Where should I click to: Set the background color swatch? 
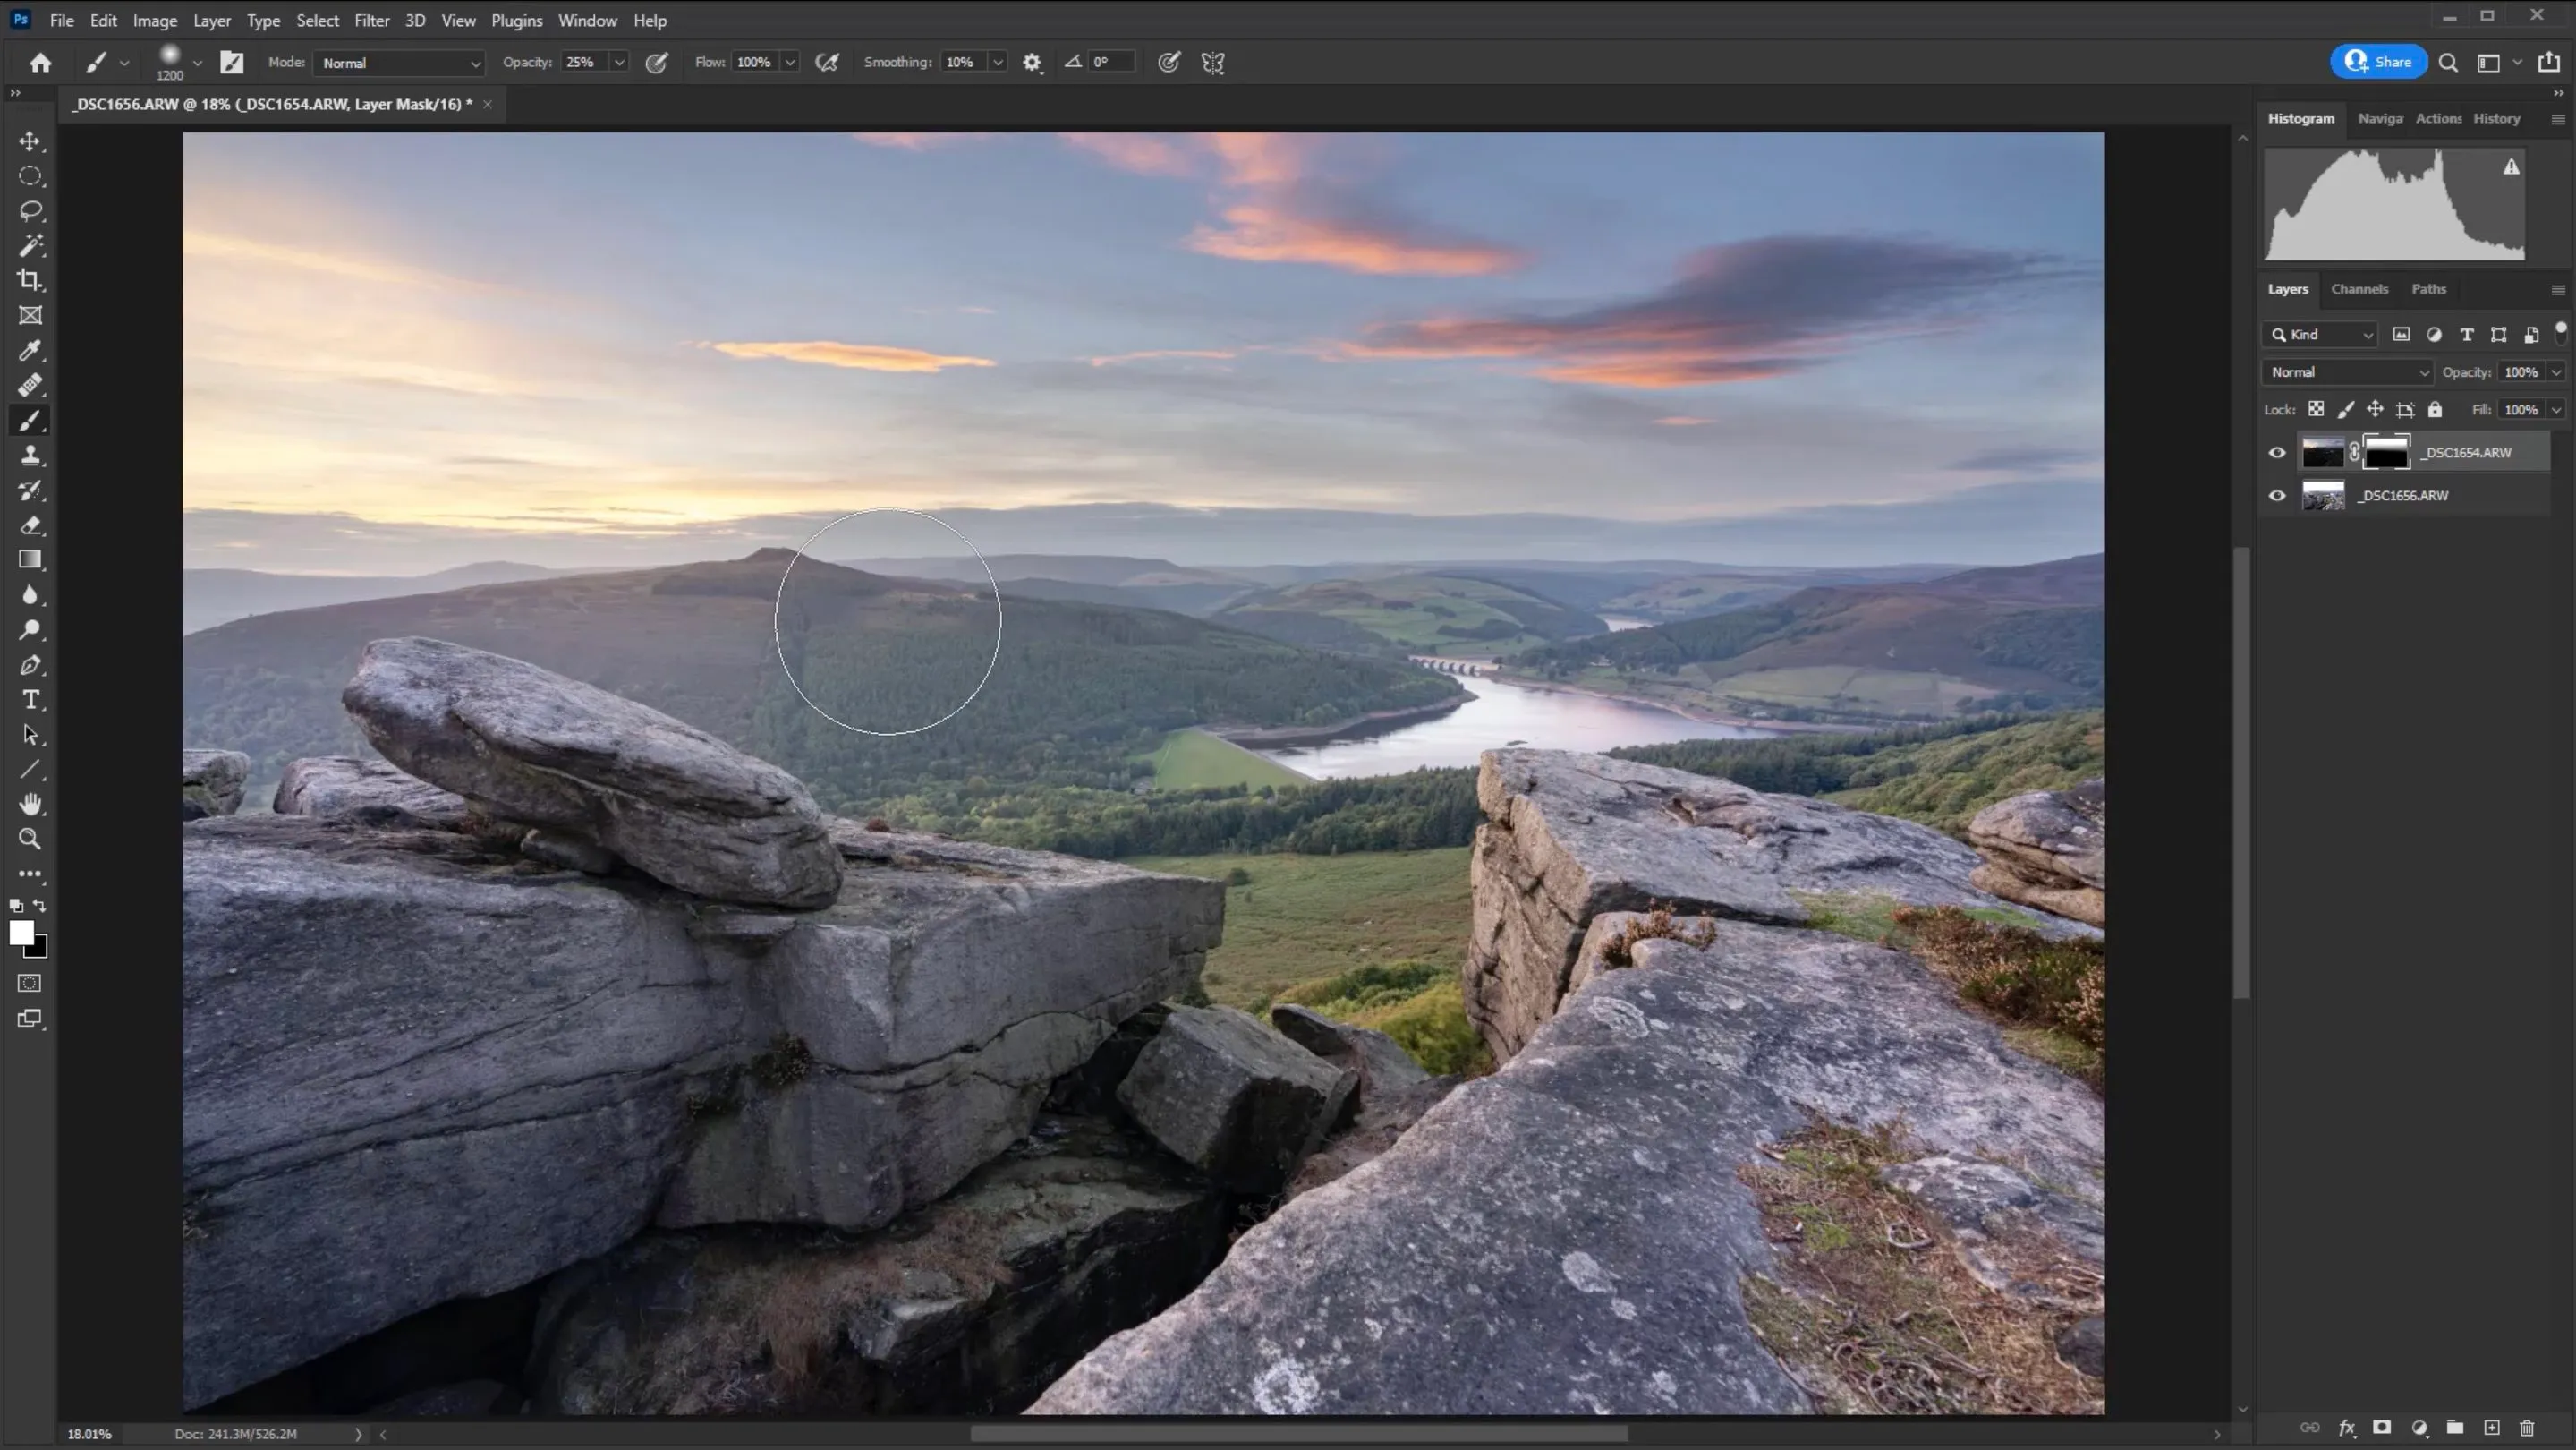click(39, 949)
